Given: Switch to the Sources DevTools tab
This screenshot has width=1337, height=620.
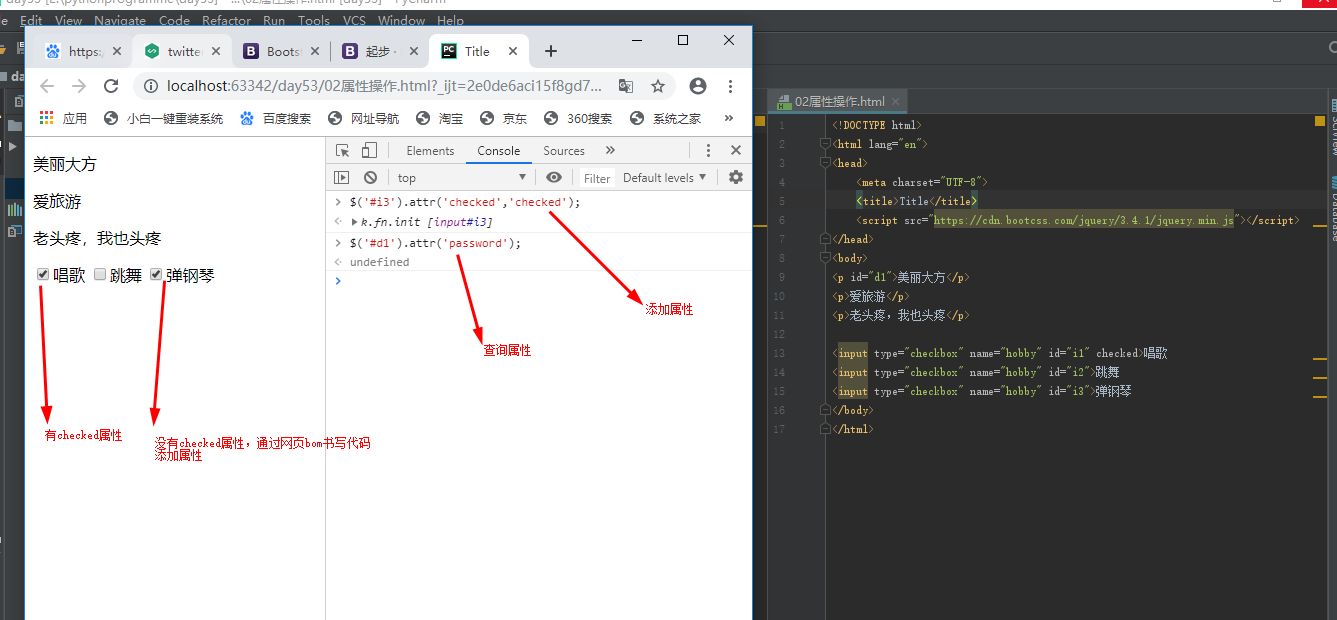Looking at the screenshot, I should click(564, 150).
